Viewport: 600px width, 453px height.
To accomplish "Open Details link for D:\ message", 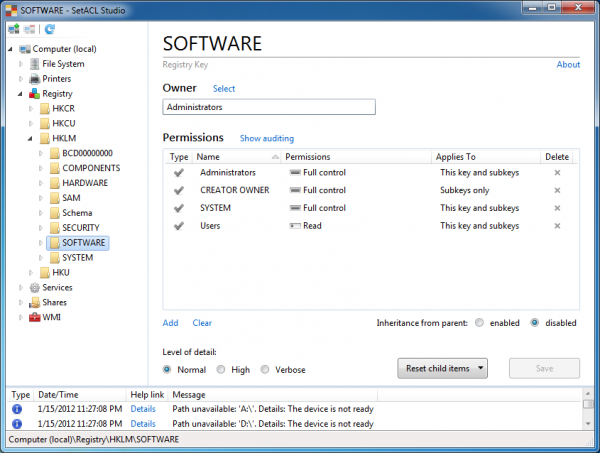I will [x=143, y=424].
